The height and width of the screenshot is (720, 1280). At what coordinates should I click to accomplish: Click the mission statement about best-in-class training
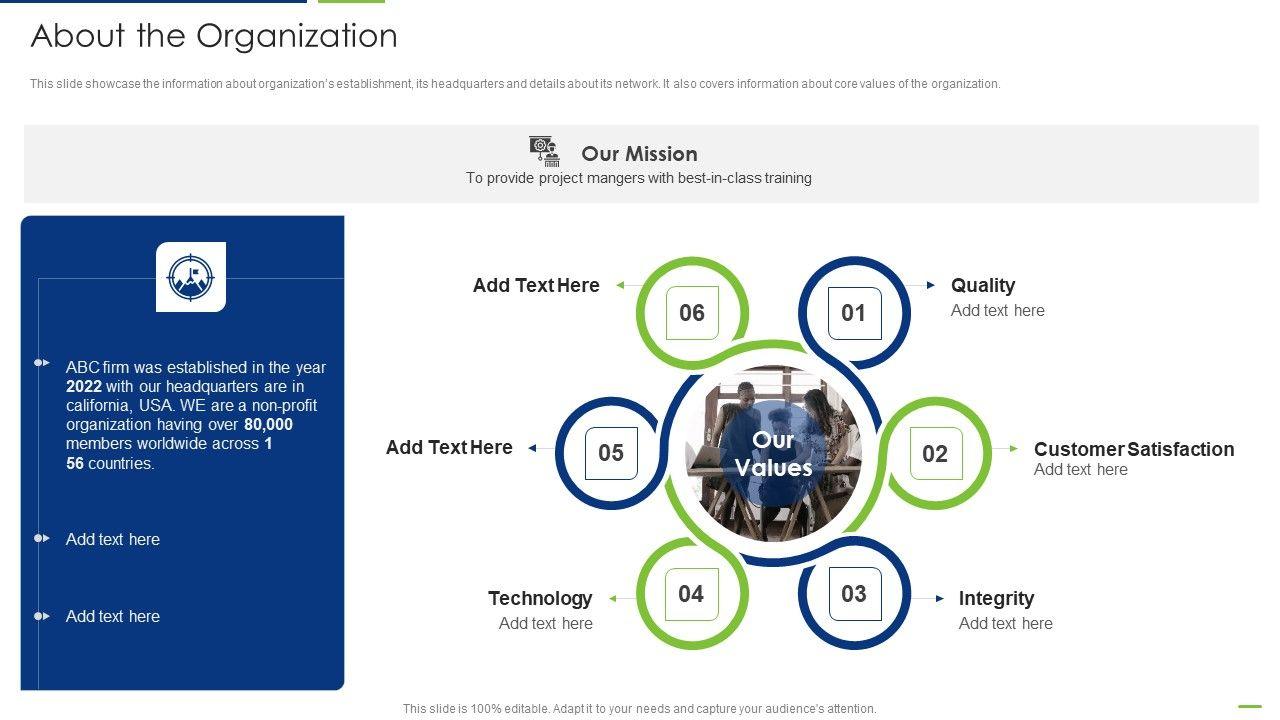(x=639, y=178)
